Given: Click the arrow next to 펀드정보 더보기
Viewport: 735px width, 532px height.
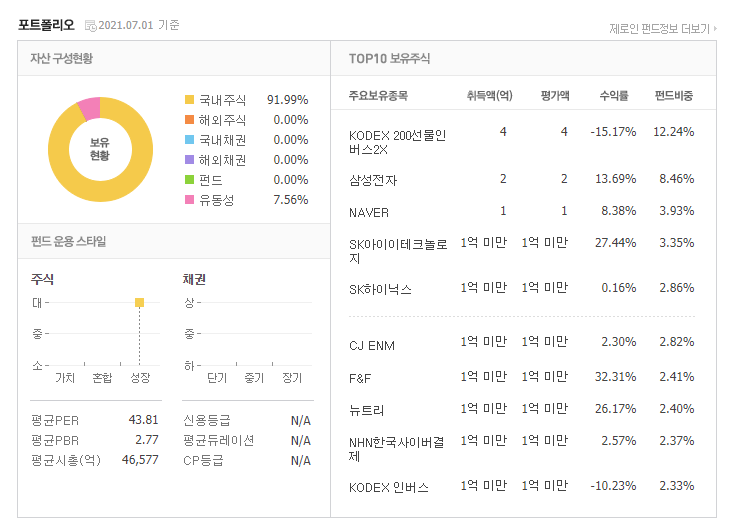Looking at the screenshot, I should [715, 29].
